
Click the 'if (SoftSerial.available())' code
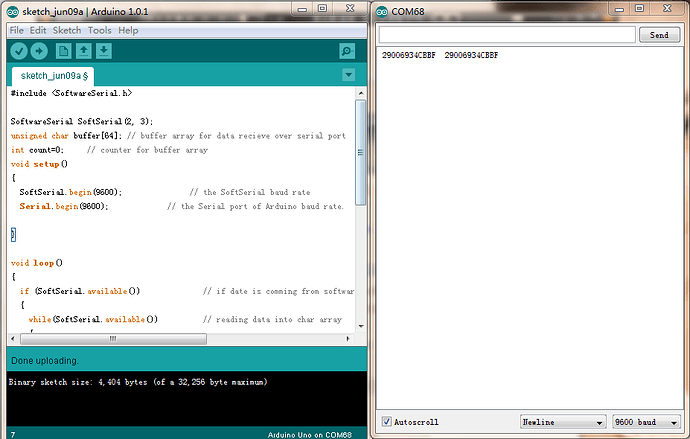tap(80, 291)
